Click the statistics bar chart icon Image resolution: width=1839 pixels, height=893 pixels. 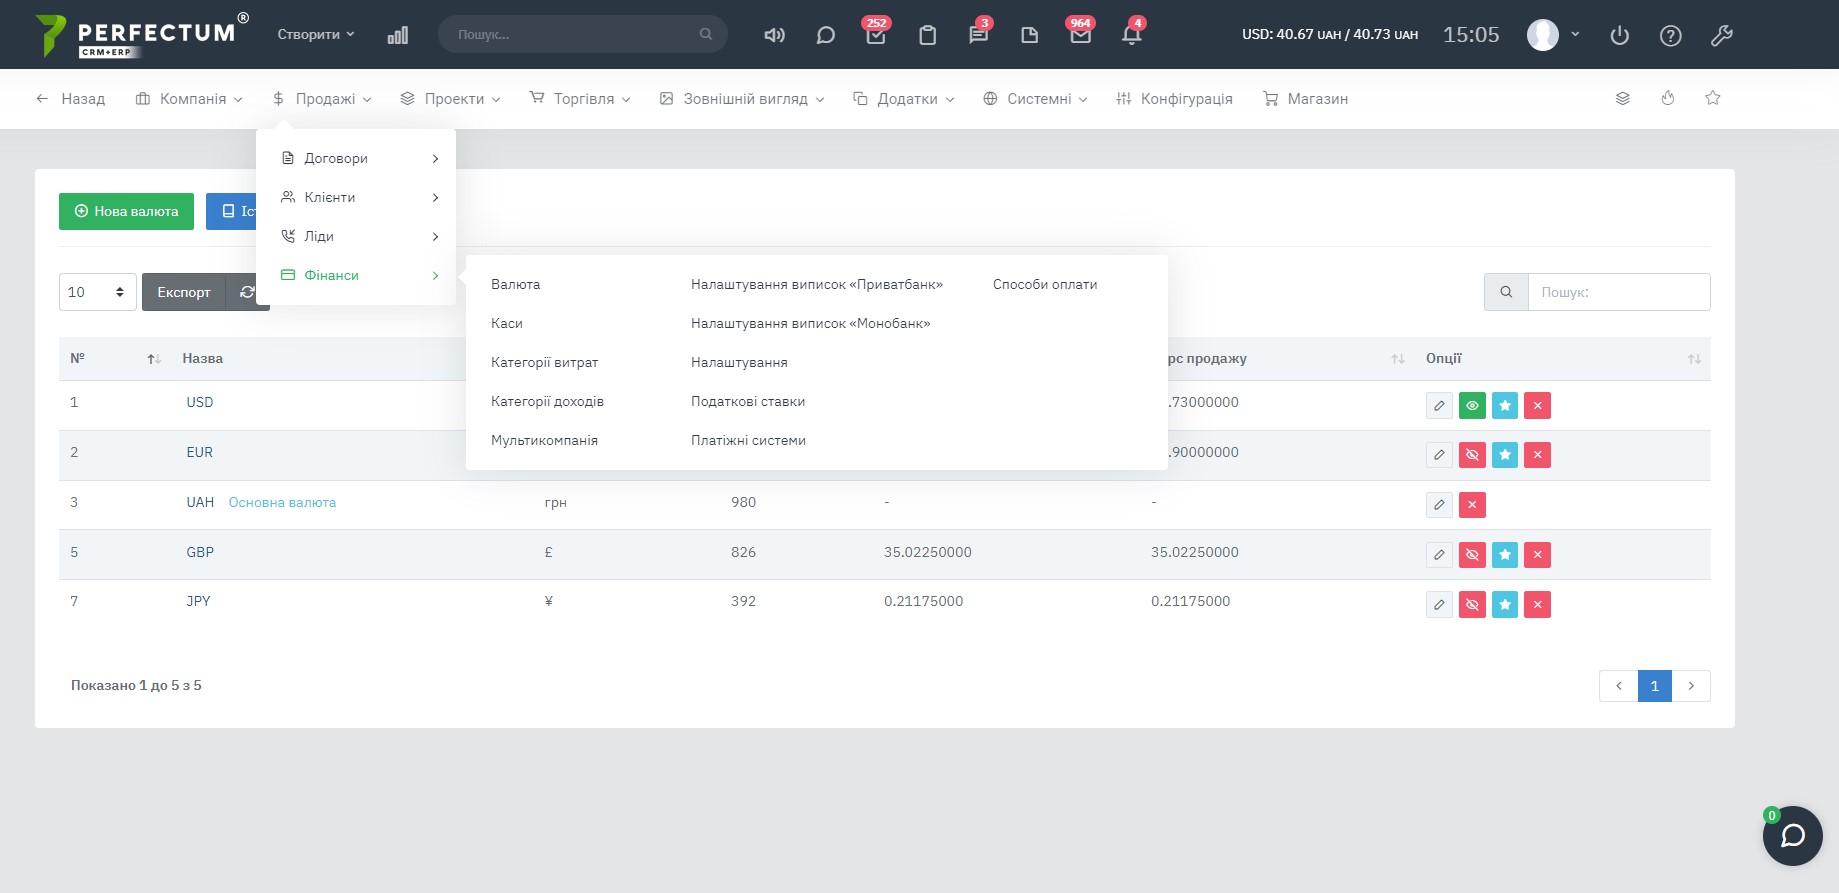397,35
